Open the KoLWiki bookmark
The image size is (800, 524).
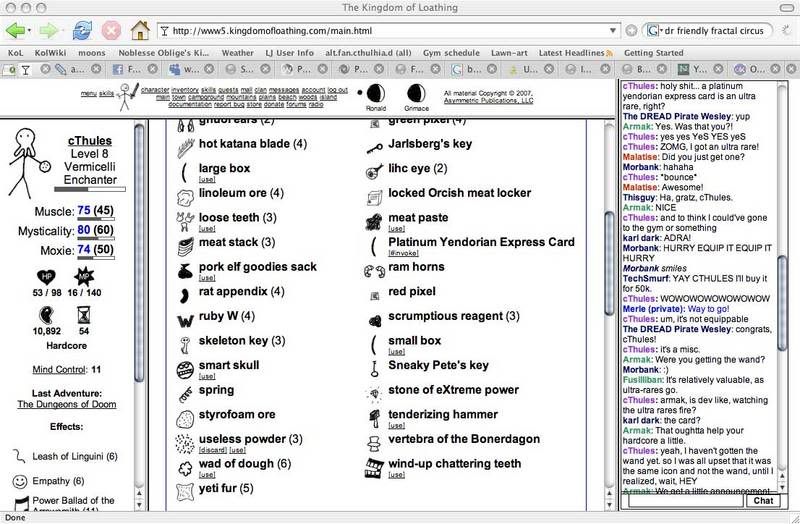pyautogui.click(x=50, y=53)
